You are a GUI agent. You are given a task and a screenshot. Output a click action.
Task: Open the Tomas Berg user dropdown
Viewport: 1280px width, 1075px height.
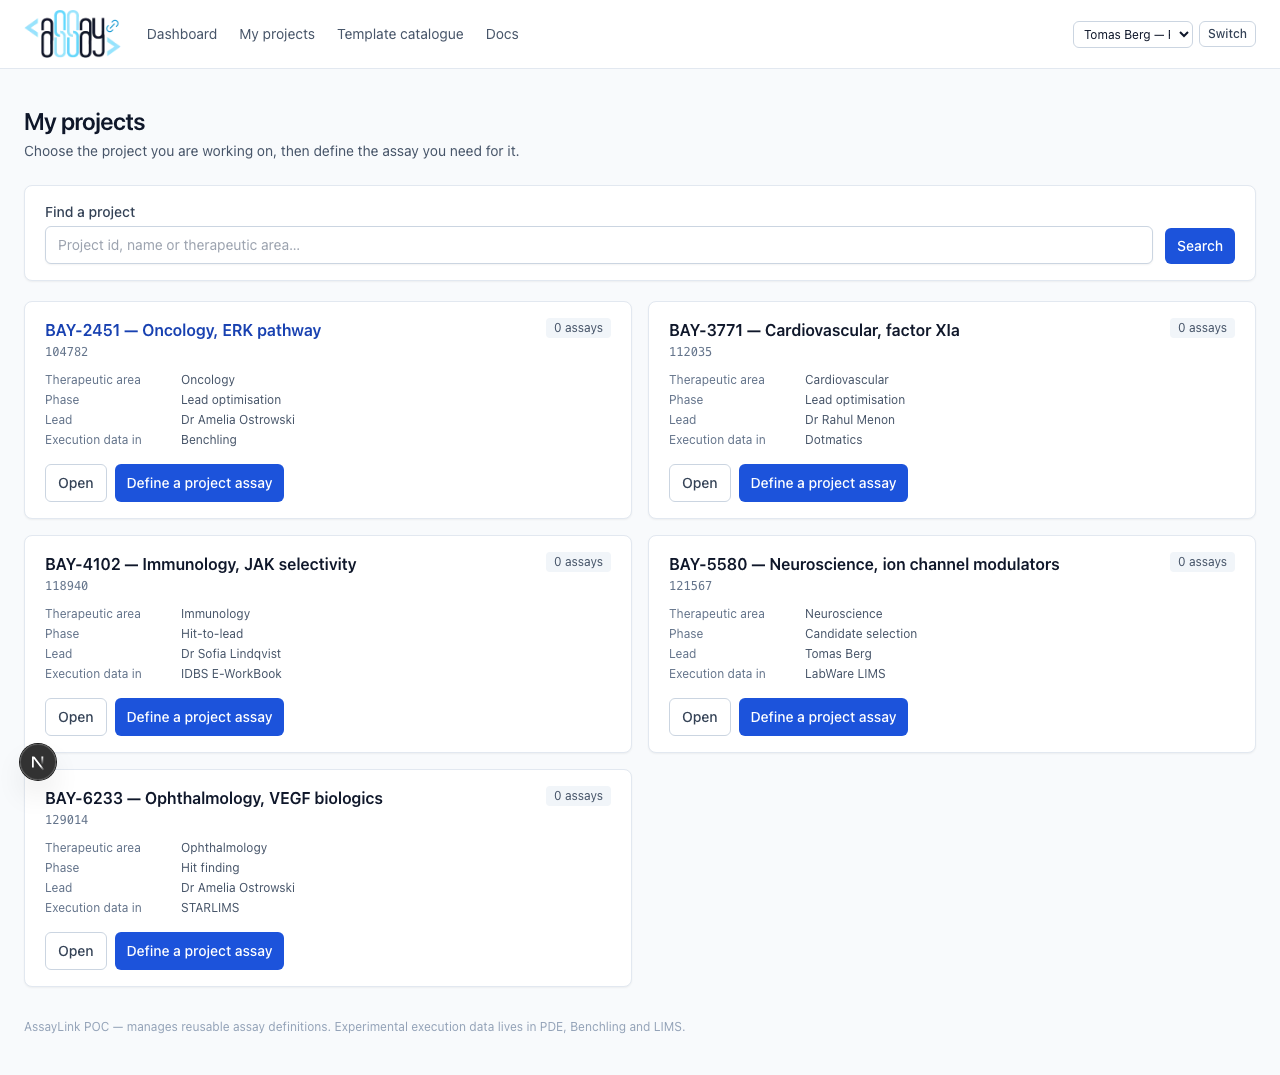1132,34
